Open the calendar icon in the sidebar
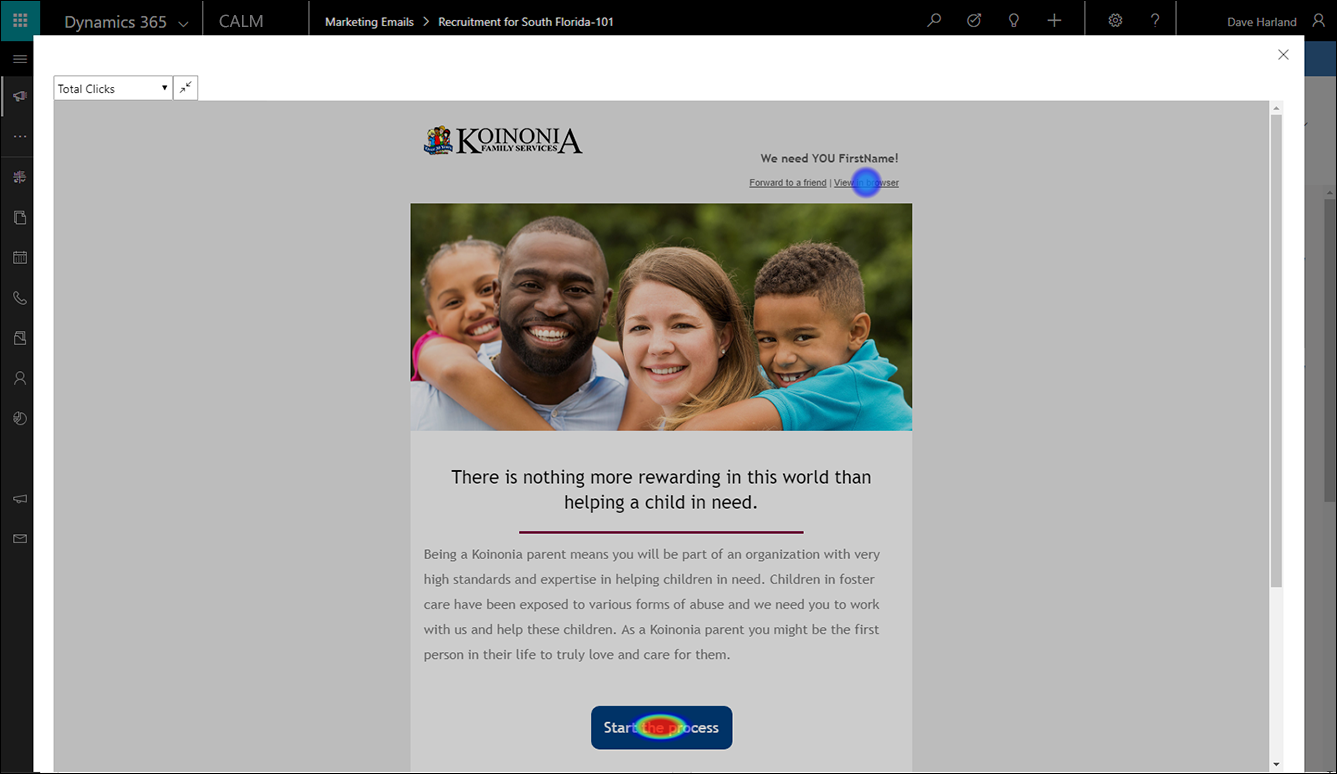Image resolution: width=1337 pixels, height=774 pixels. click(19, 257)
